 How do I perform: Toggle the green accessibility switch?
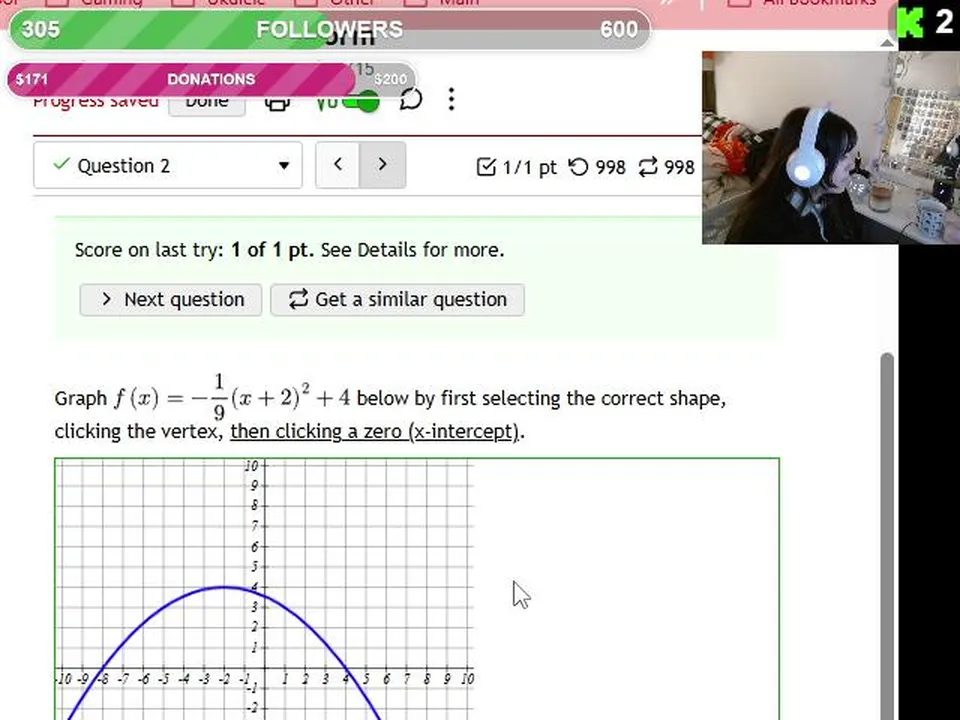[x=361, y=101]
